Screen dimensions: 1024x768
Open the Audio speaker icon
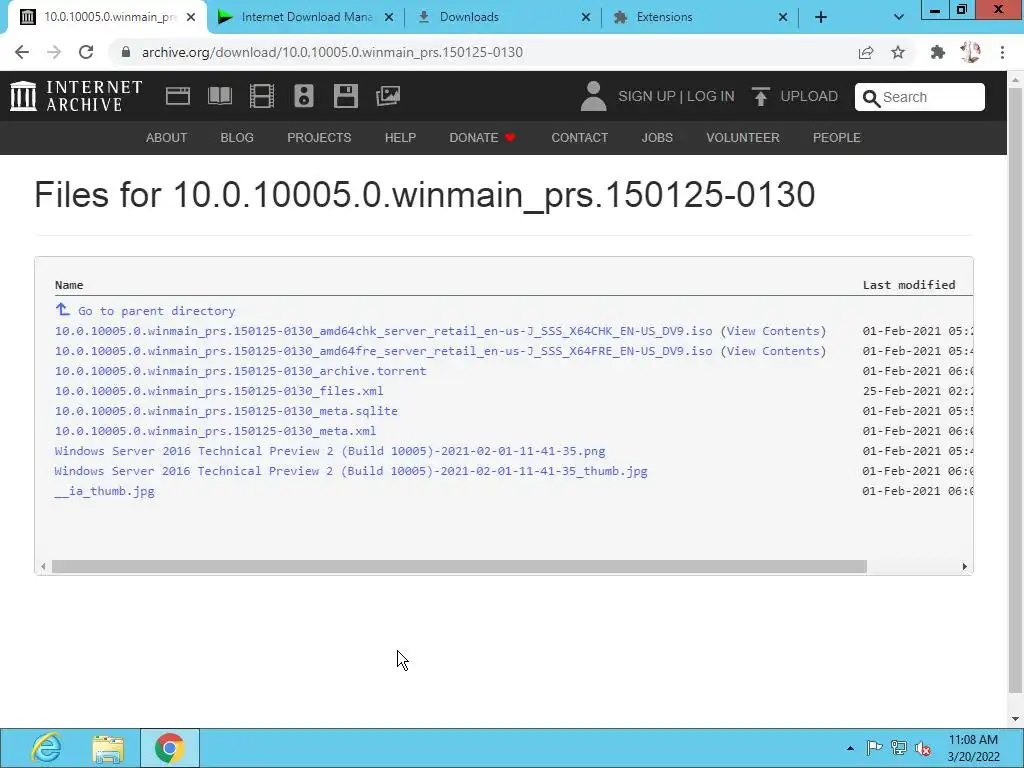point(304,96)
